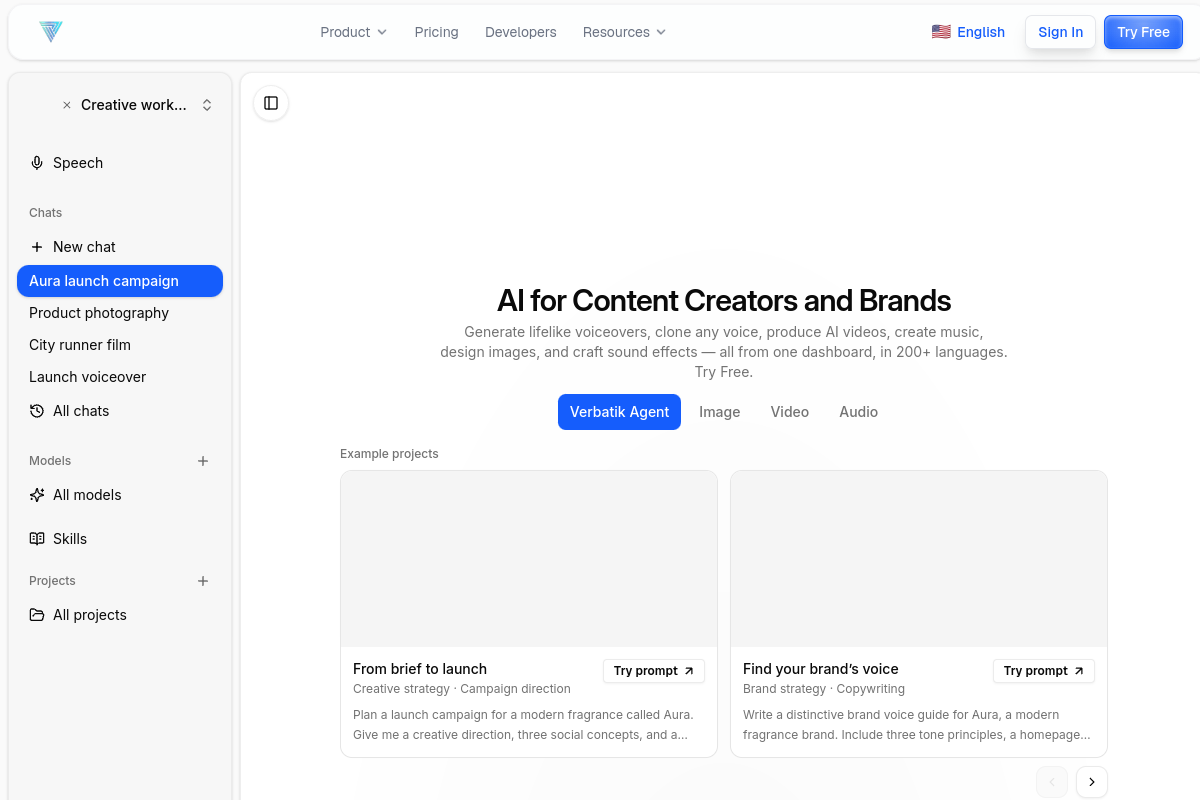Switch to the Video tab
This screenshot has width=1200, height=800.
[x=790, y=412]
